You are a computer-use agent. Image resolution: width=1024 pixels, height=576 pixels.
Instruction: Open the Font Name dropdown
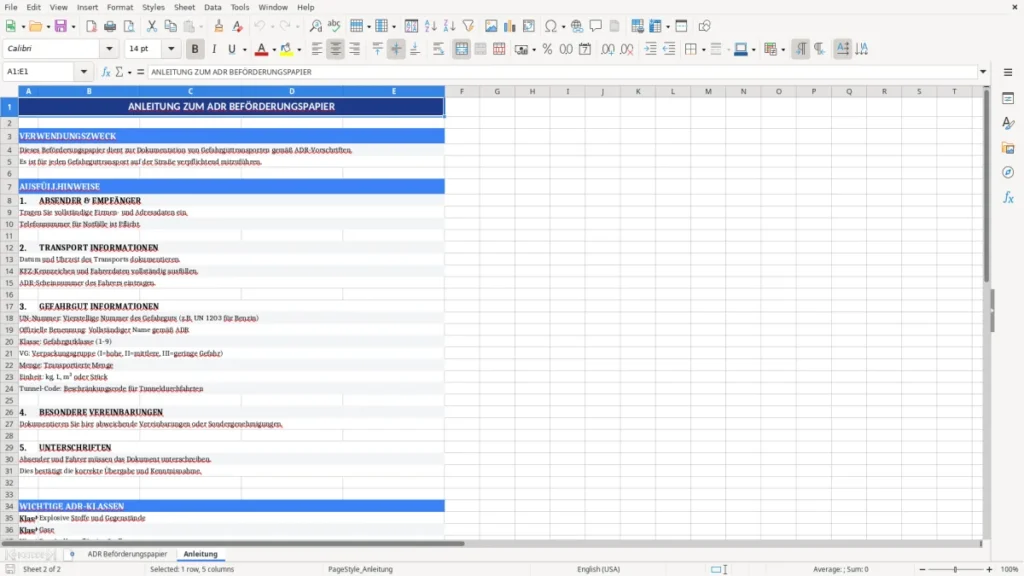(x=109, y=48)
